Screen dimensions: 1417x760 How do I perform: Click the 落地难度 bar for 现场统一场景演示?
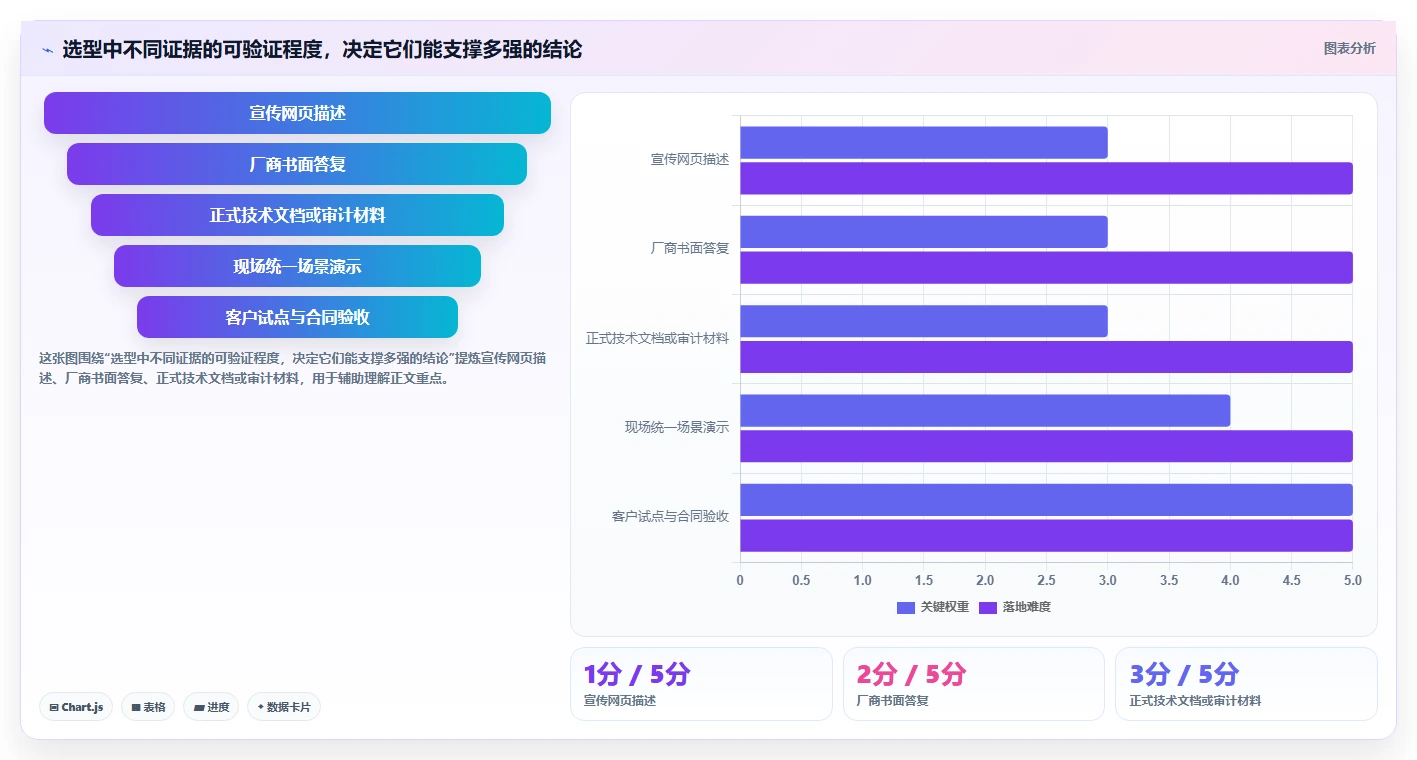(x=1046, y=446)
